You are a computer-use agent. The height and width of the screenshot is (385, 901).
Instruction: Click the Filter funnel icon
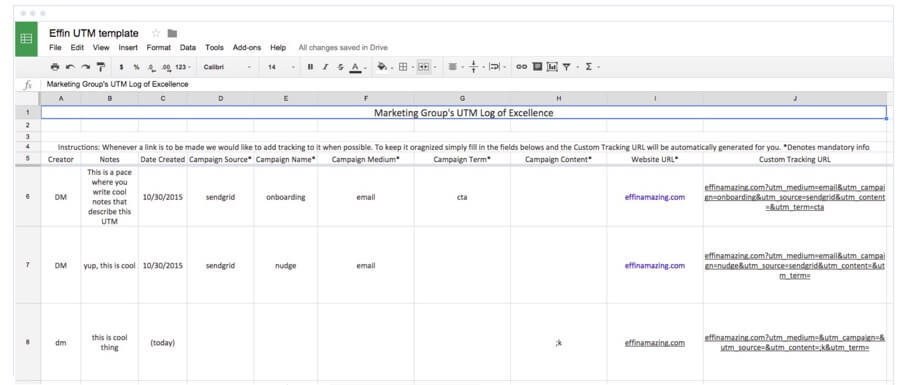coord(568,67)
